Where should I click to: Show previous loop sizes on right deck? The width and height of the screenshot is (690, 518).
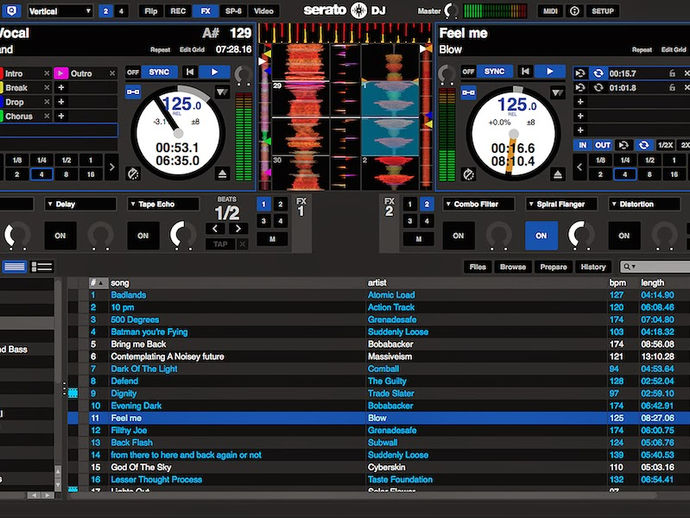tap(580, 167)
